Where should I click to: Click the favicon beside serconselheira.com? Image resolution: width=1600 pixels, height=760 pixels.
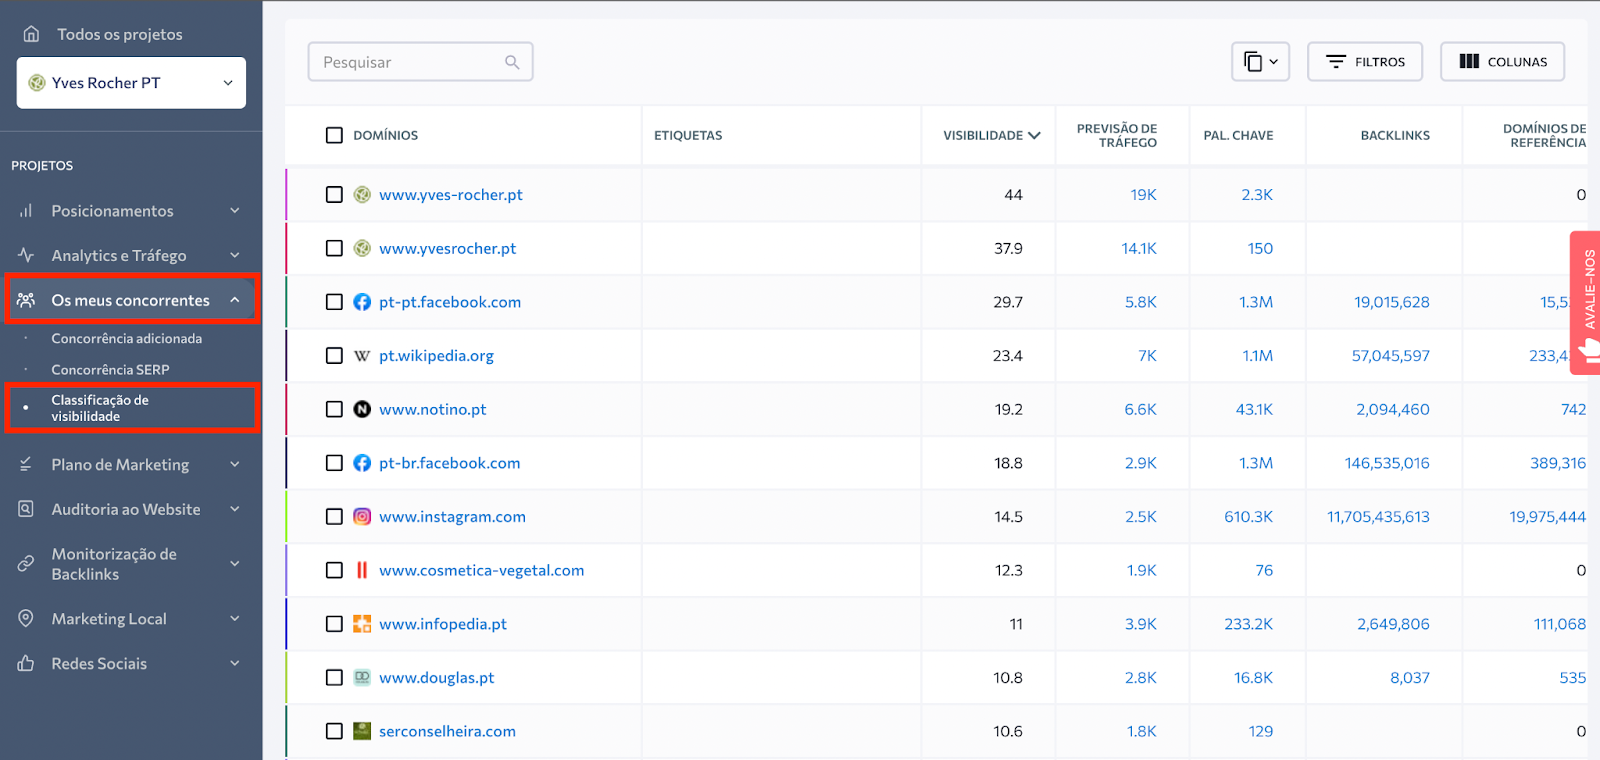pos(362,731)
